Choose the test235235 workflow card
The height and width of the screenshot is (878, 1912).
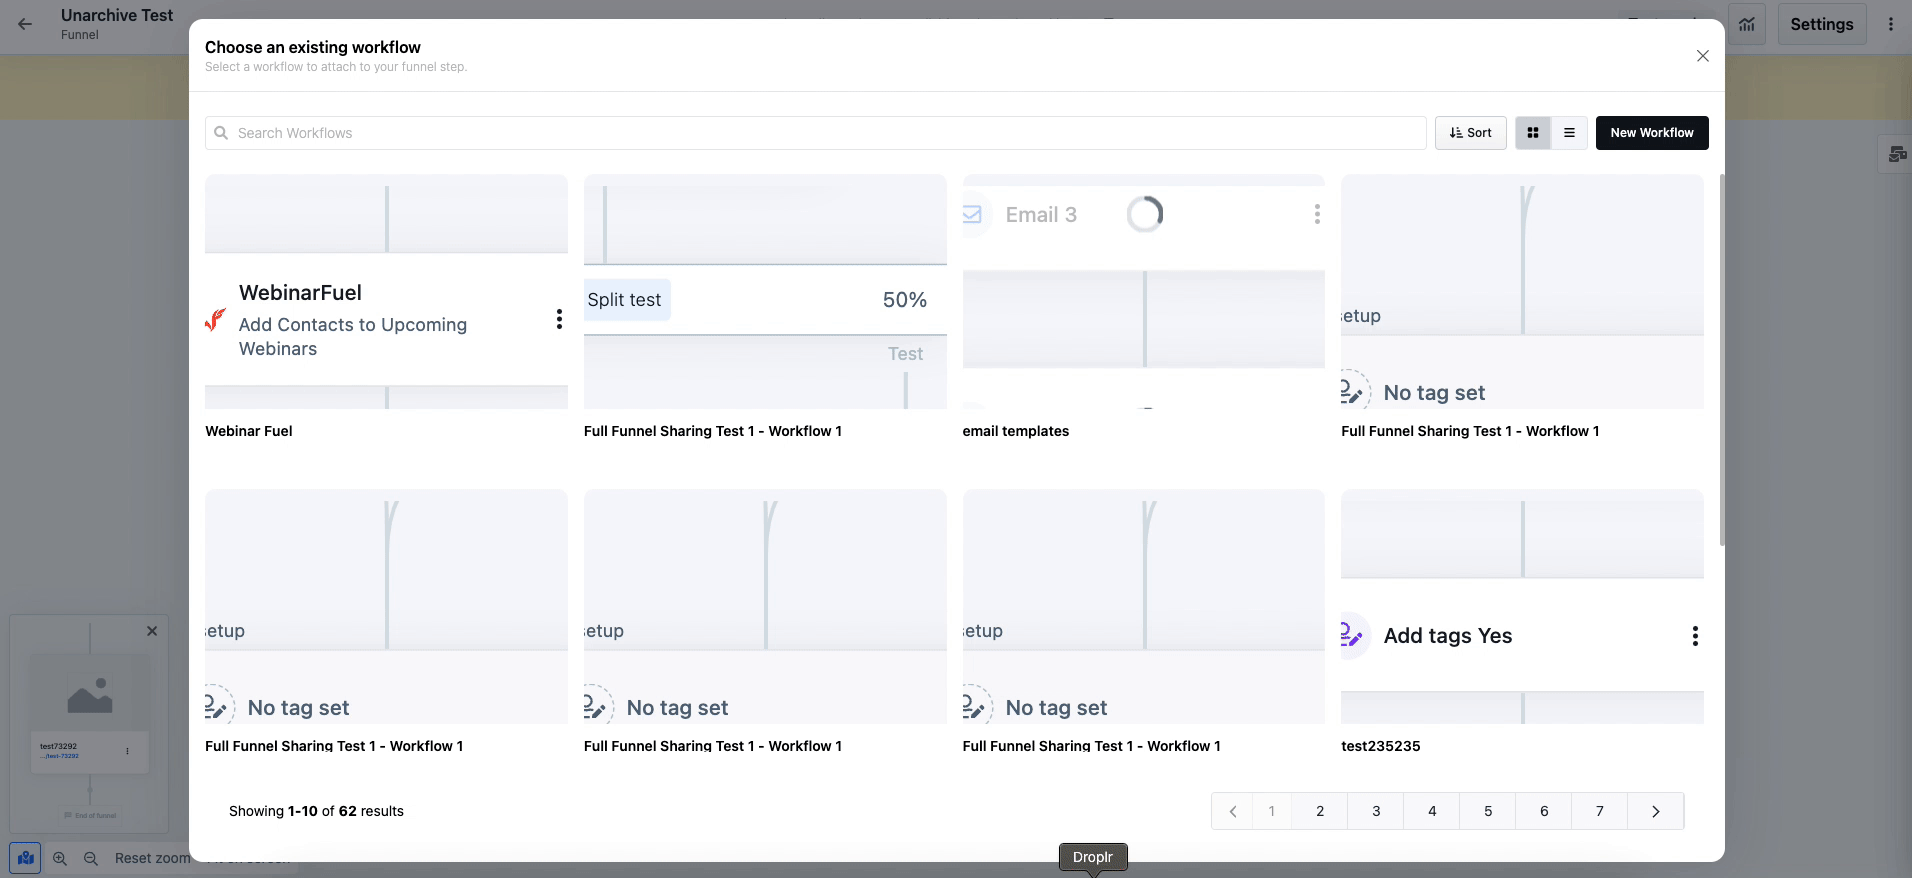(x=1521, y=607)
